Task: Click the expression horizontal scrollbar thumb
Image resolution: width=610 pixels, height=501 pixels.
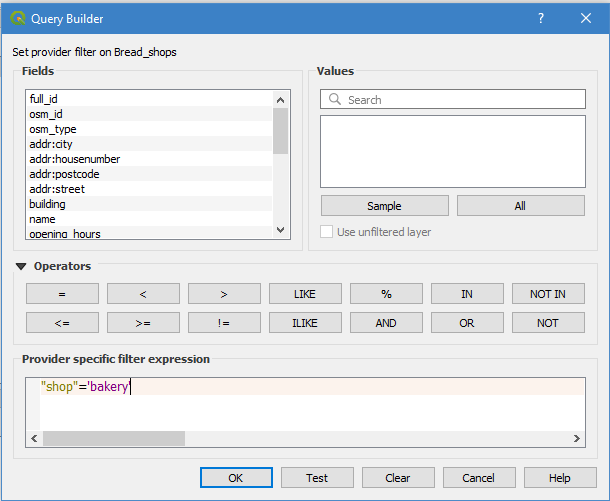Action: click(x=113, y=439)
